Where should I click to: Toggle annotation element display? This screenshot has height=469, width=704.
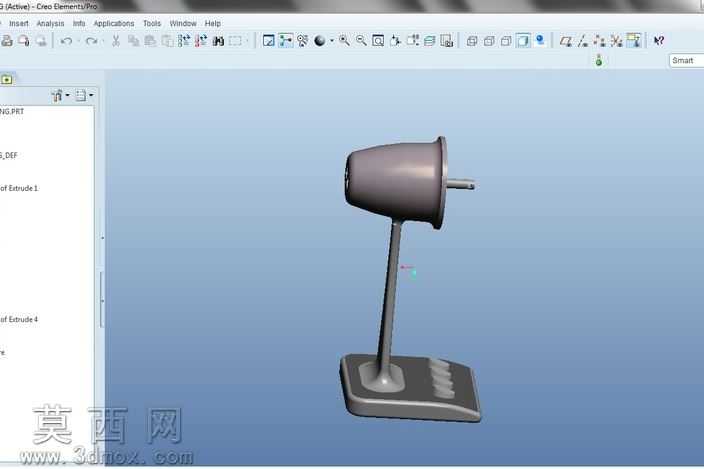click(x=634, y=41)
